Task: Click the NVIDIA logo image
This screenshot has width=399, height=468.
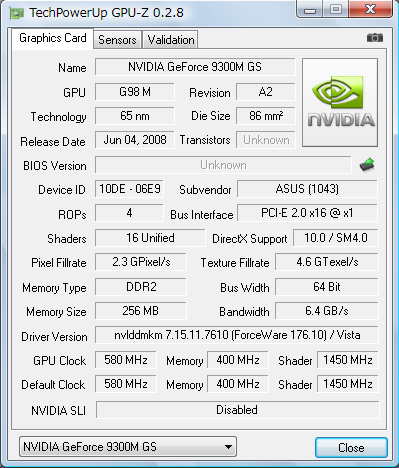Action: [x=340, y=102]
